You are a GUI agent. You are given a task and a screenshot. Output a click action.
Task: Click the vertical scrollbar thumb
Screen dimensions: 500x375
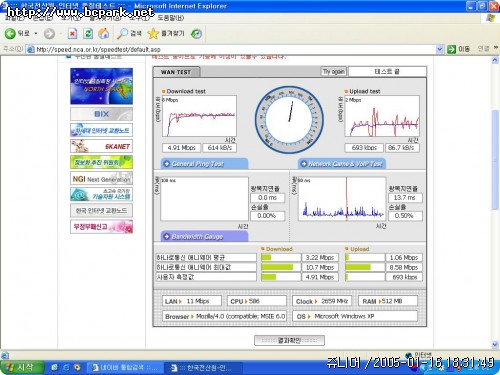[x=495, y=159]
